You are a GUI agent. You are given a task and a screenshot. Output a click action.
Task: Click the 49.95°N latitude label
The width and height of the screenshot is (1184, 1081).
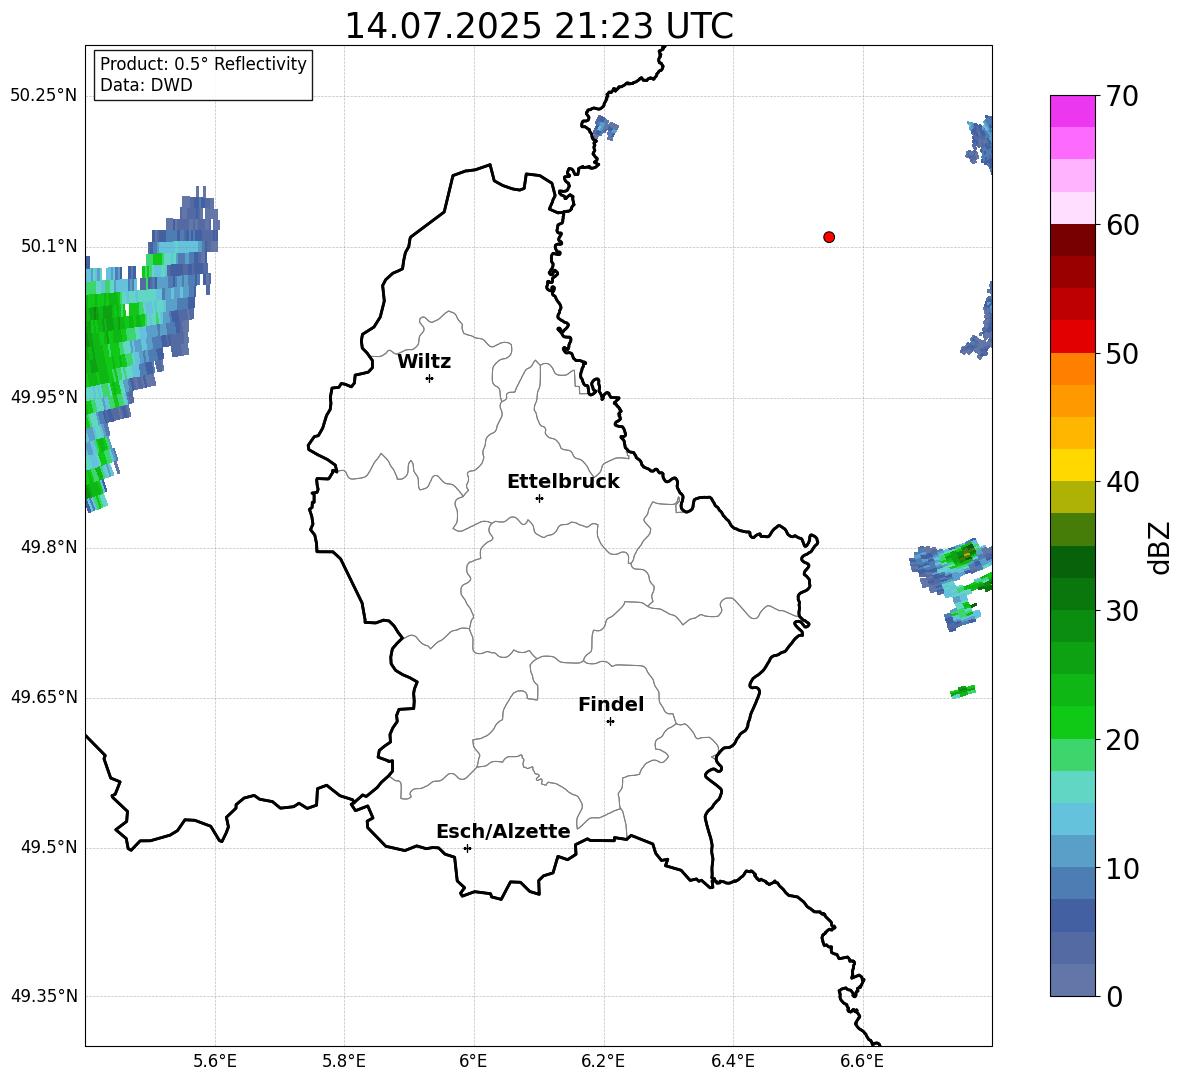pyautogui.click(x=44, y=396)
